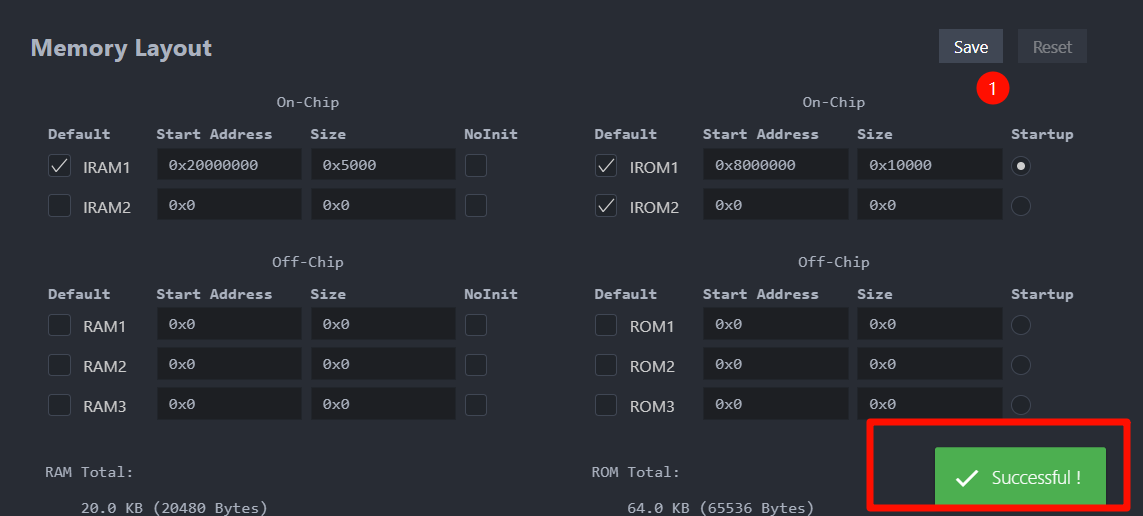
Task: Edit the ROM3 size field
Action: pos(929,404)
